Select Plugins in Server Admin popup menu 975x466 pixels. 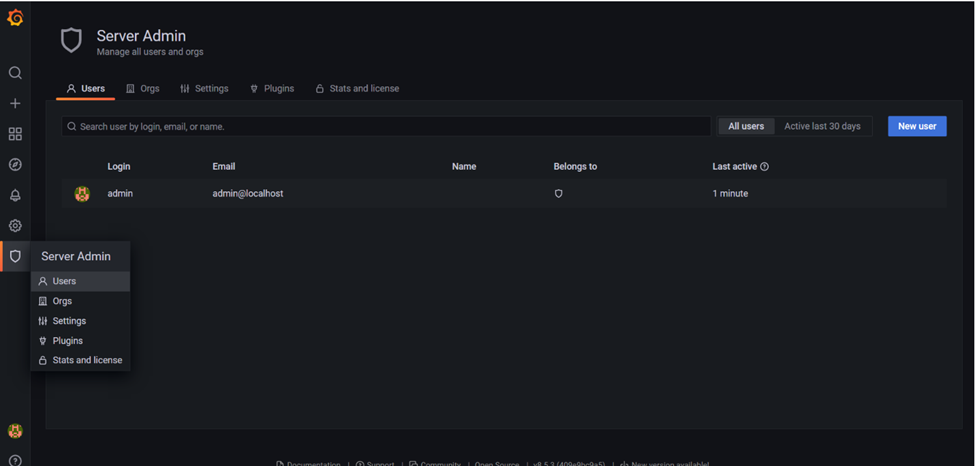point(80,341)
